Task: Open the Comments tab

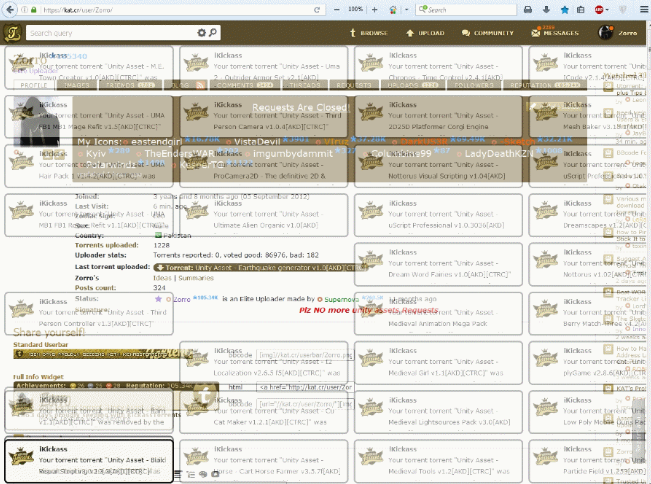Action: tap(245, 85)
